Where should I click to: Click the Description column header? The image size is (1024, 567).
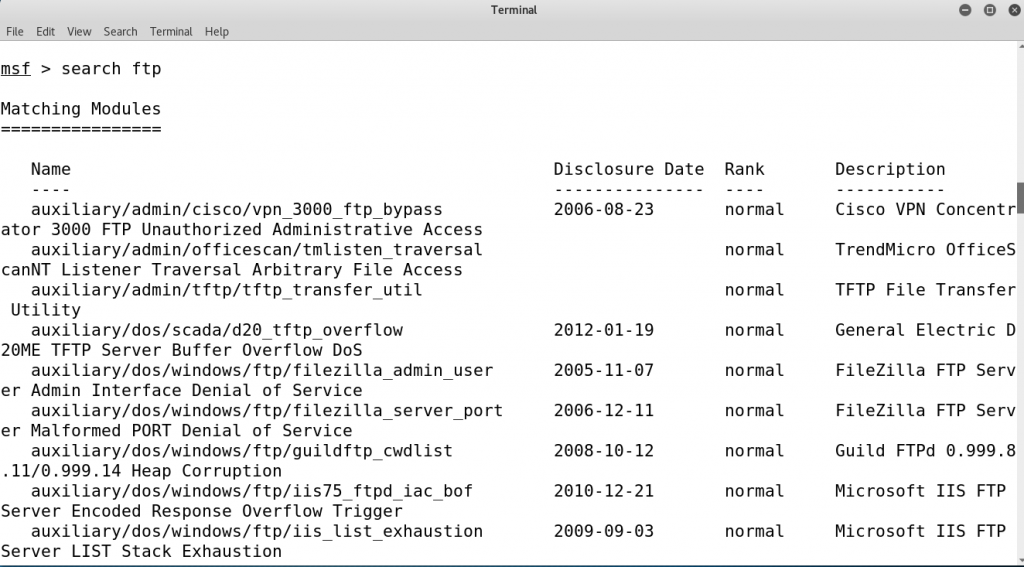(890, 169)
